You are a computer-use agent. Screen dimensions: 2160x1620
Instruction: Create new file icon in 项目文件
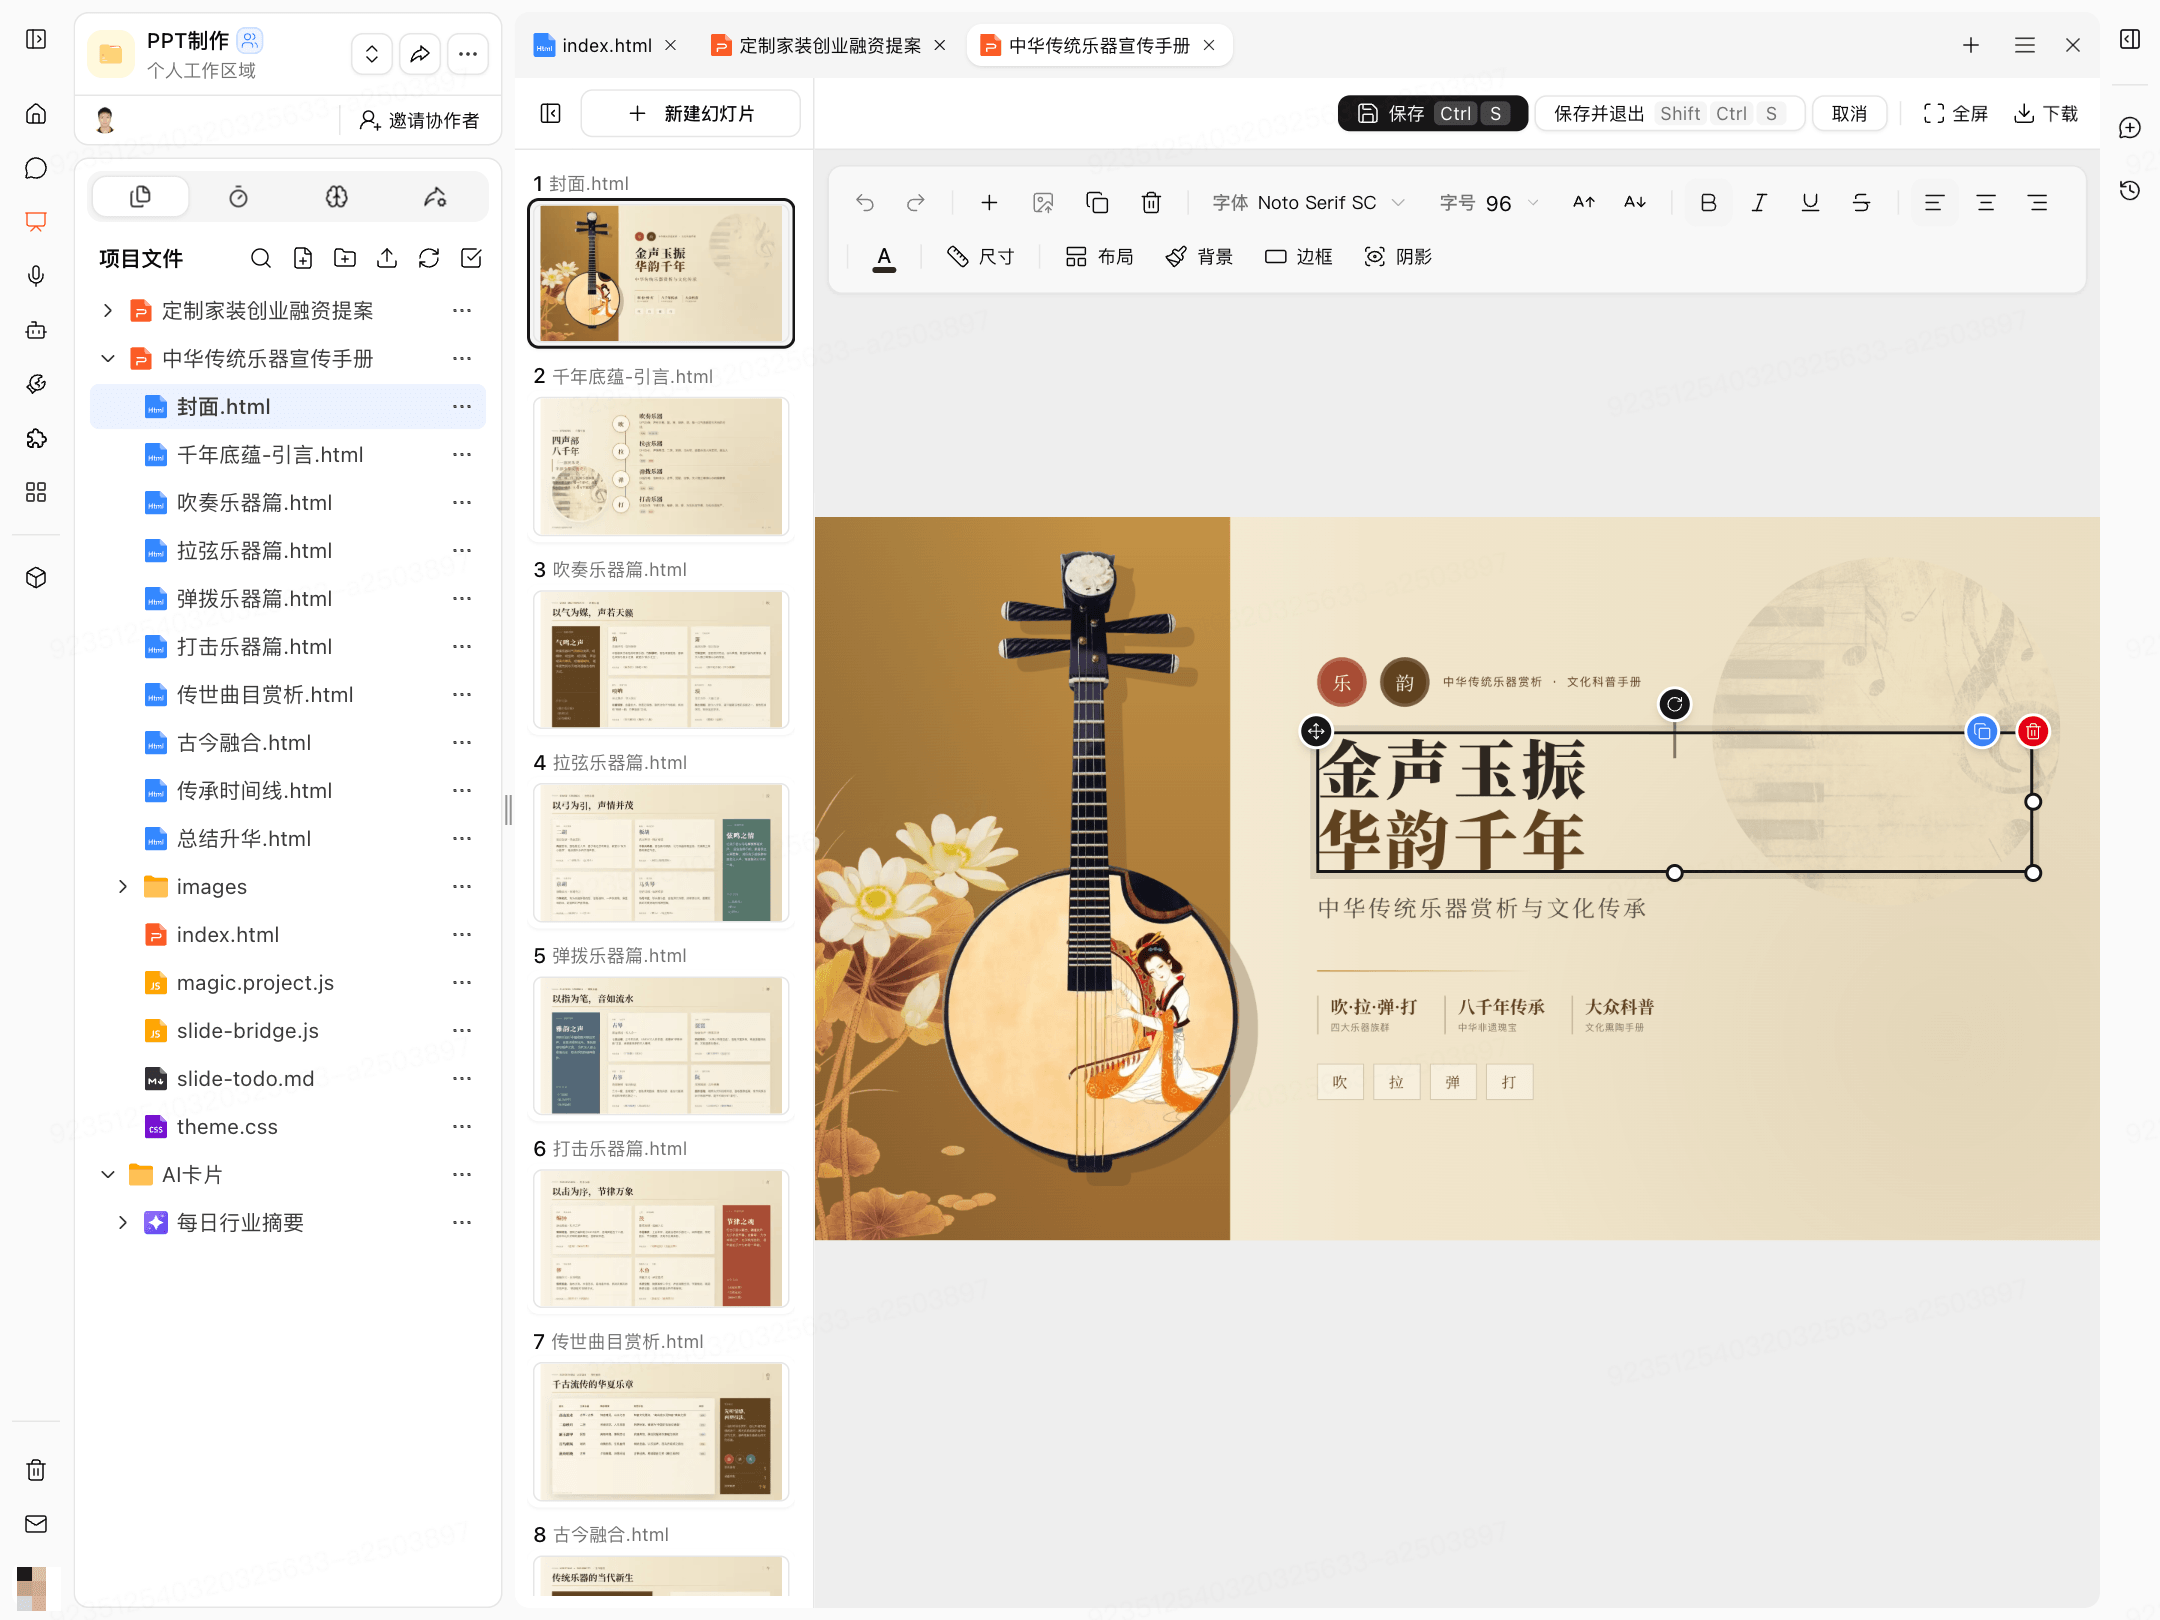click(303, 259)
